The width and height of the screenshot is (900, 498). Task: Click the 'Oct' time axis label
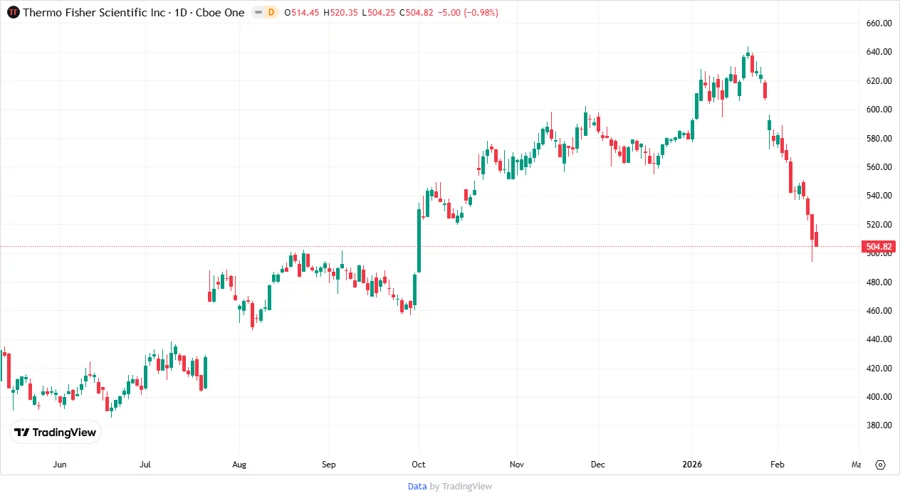point(418,464)
